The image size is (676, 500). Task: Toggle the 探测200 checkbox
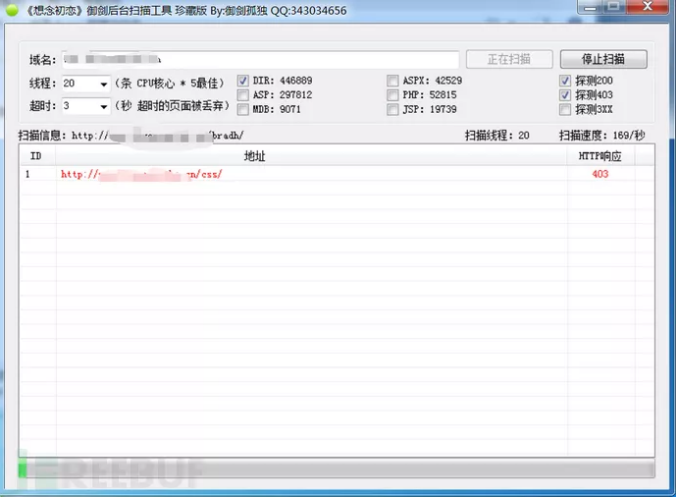565,81
